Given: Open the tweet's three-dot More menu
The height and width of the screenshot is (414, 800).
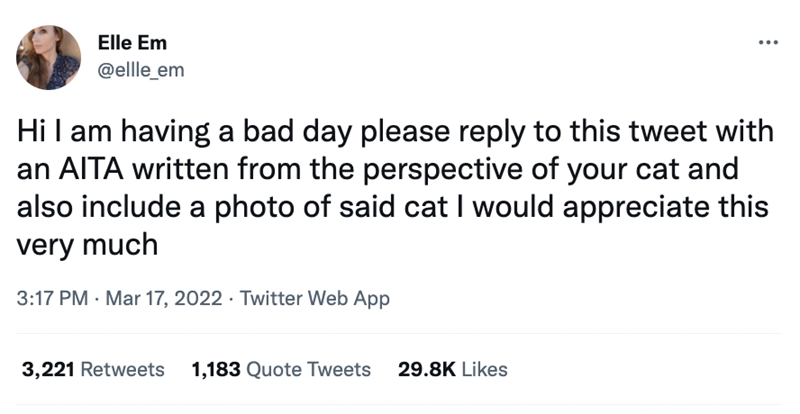Looking at the screenshot, I should coord(767,45).
